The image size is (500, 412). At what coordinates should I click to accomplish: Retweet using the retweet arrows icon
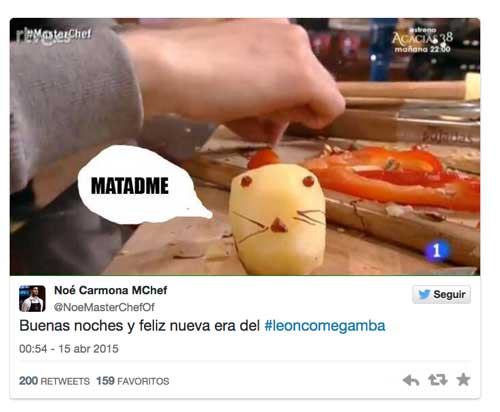click(437, 380)
